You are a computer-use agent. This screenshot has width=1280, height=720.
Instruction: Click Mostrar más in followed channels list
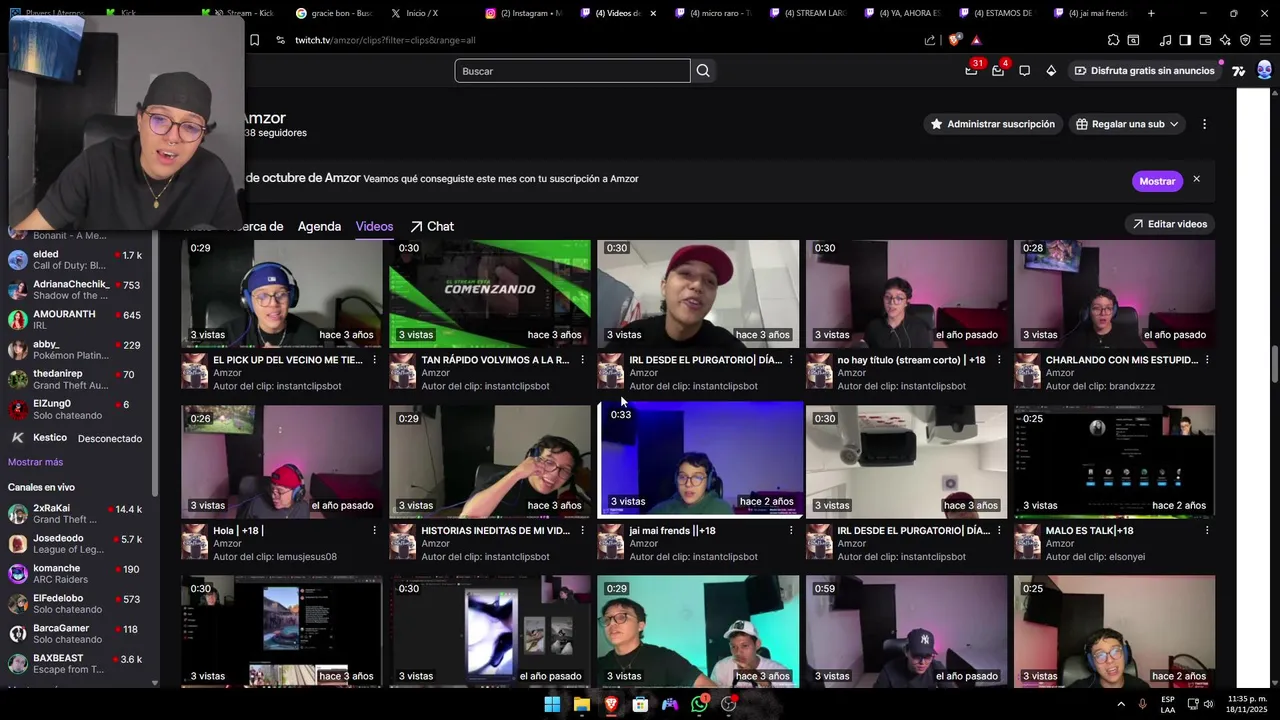35,462
